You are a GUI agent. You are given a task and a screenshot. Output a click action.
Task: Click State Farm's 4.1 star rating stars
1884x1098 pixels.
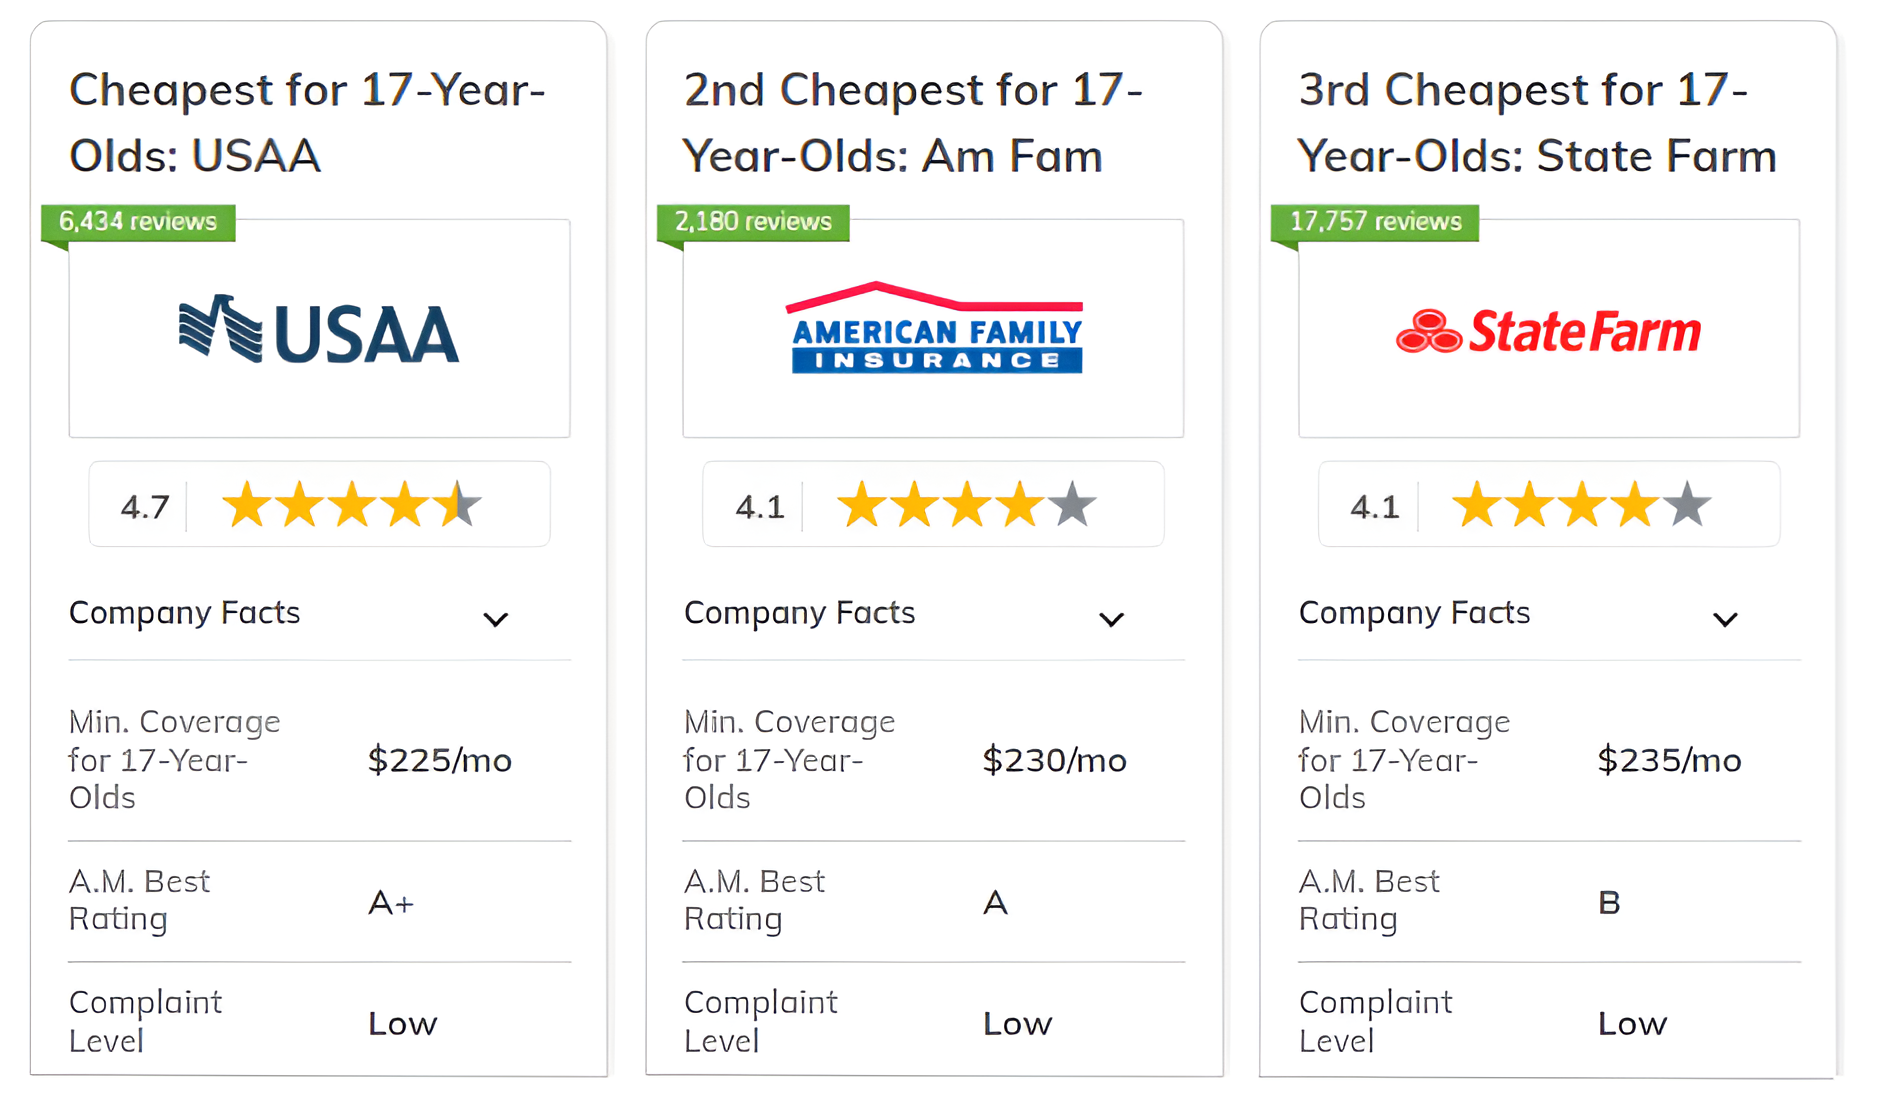point(1580,504)
